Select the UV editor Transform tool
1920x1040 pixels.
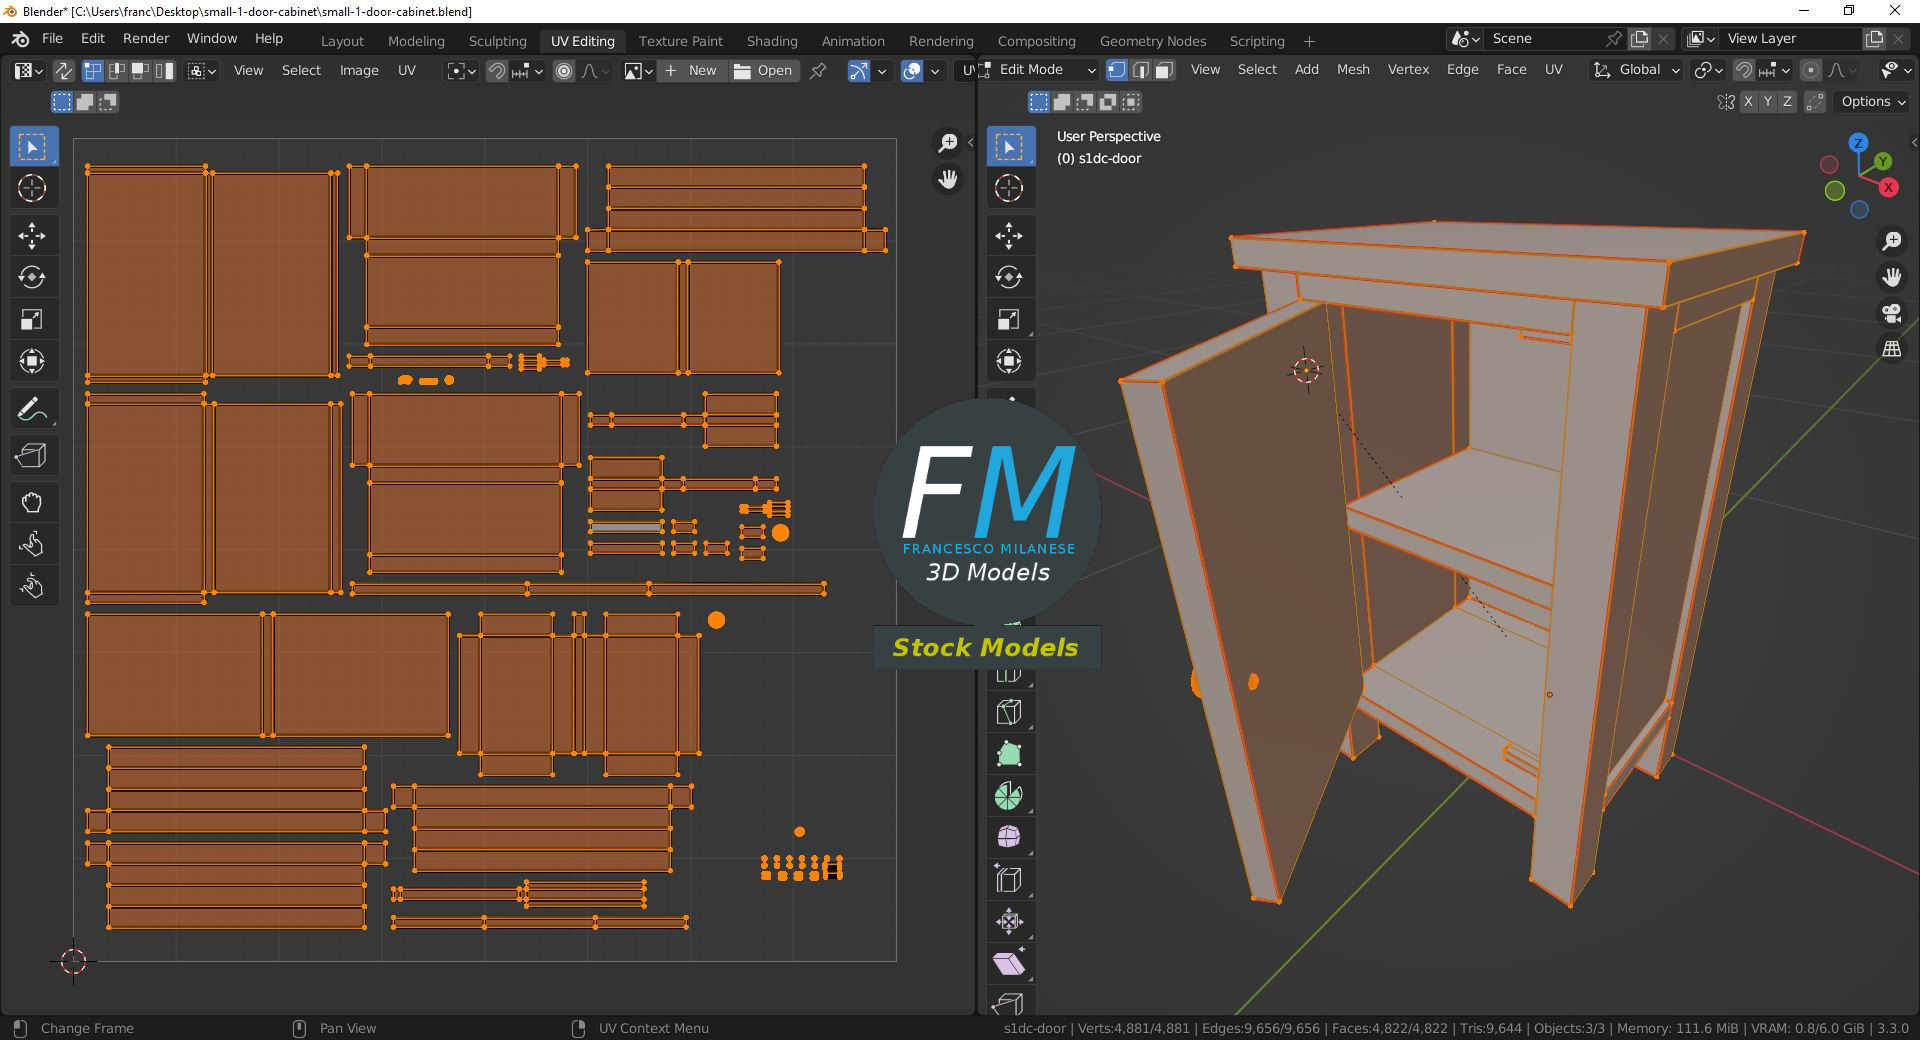pyautogui.click(x=32, y=361)
